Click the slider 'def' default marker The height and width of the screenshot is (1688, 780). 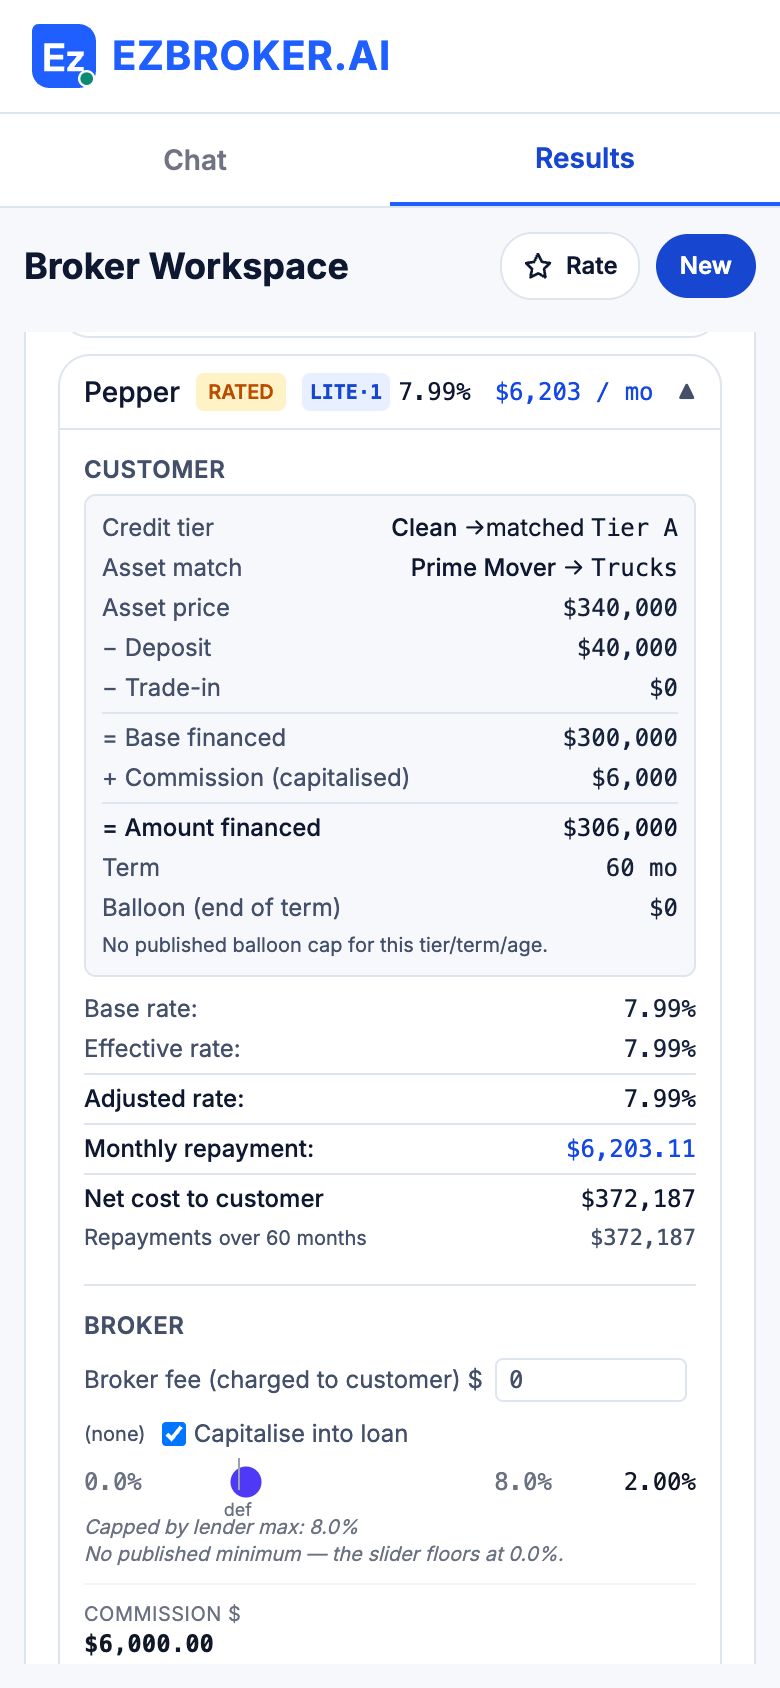coord(238,1509)
